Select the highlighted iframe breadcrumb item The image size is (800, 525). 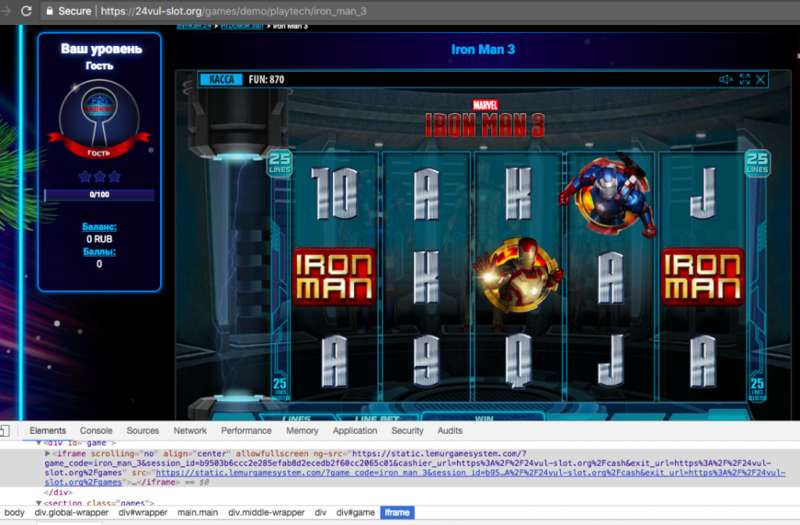pyautogui.click(x=397, y=513)
